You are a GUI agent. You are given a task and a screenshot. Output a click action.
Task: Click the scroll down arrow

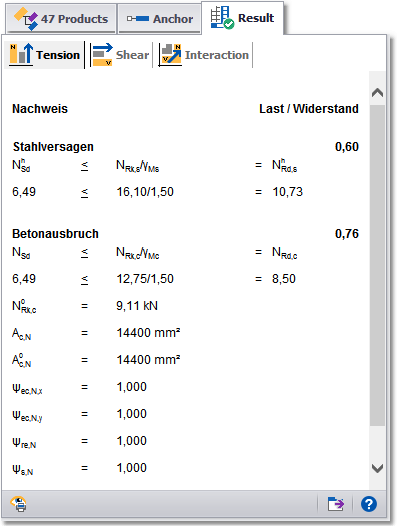(377, 468)
